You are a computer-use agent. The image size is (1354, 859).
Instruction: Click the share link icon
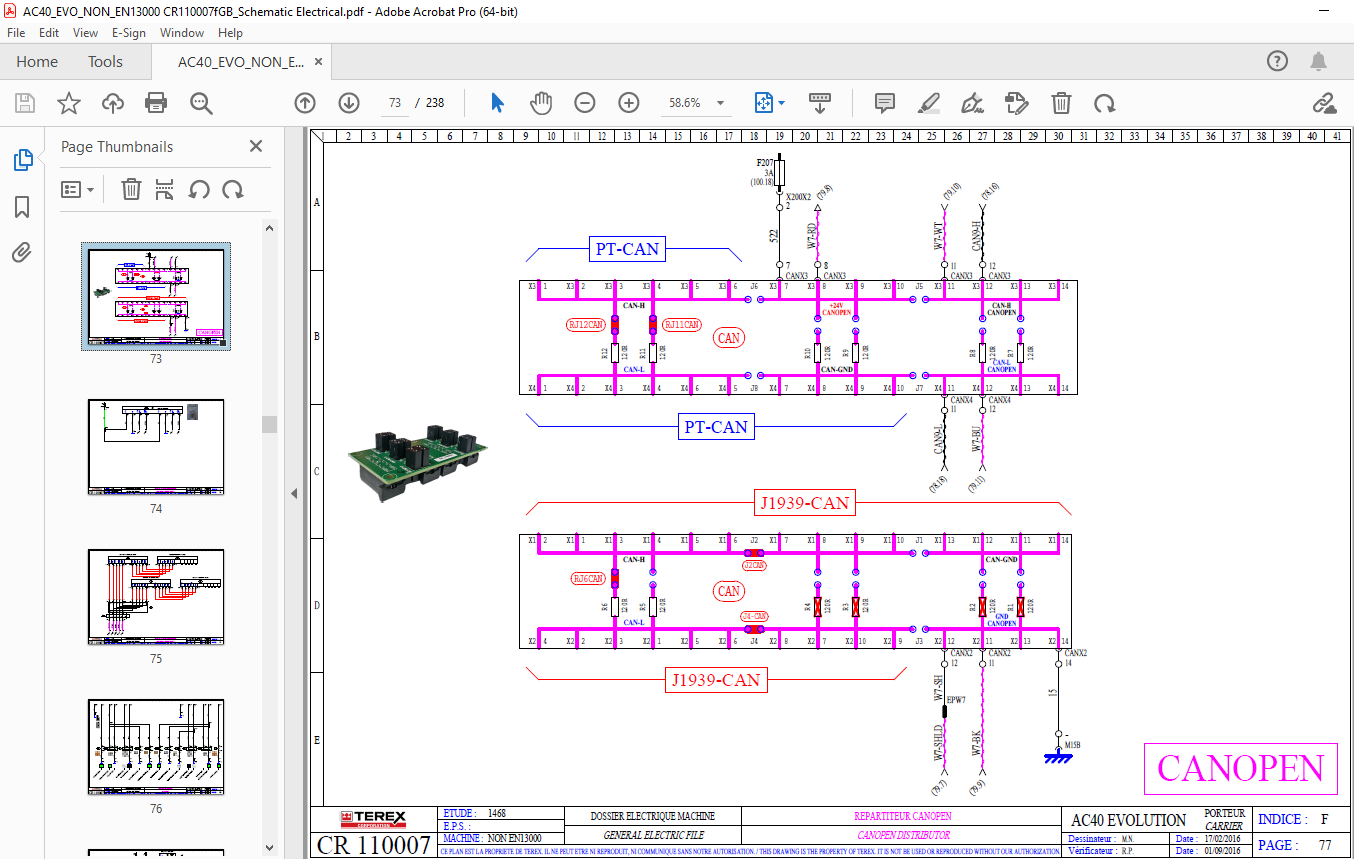(1324, 103)
